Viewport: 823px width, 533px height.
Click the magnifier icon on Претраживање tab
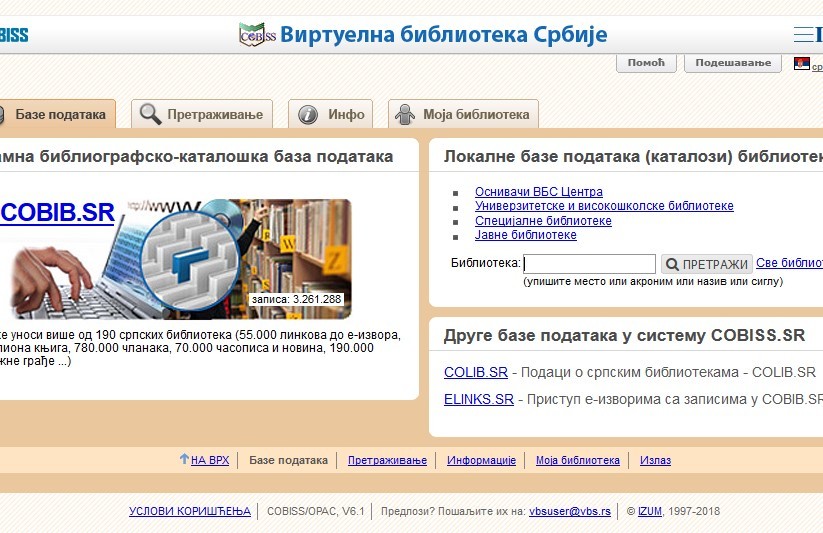pos(150,114)
